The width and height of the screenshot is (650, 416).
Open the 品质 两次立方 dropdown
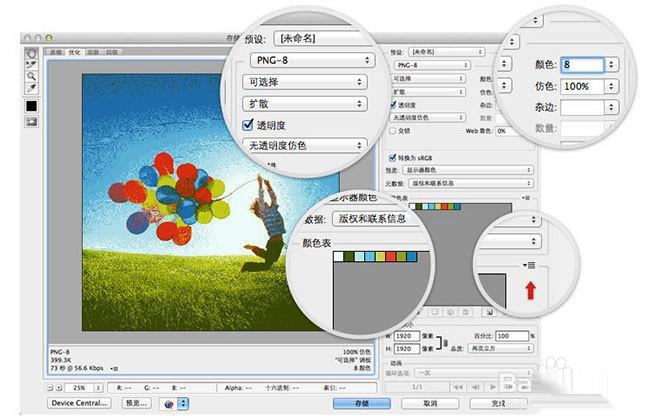[500, 348]
